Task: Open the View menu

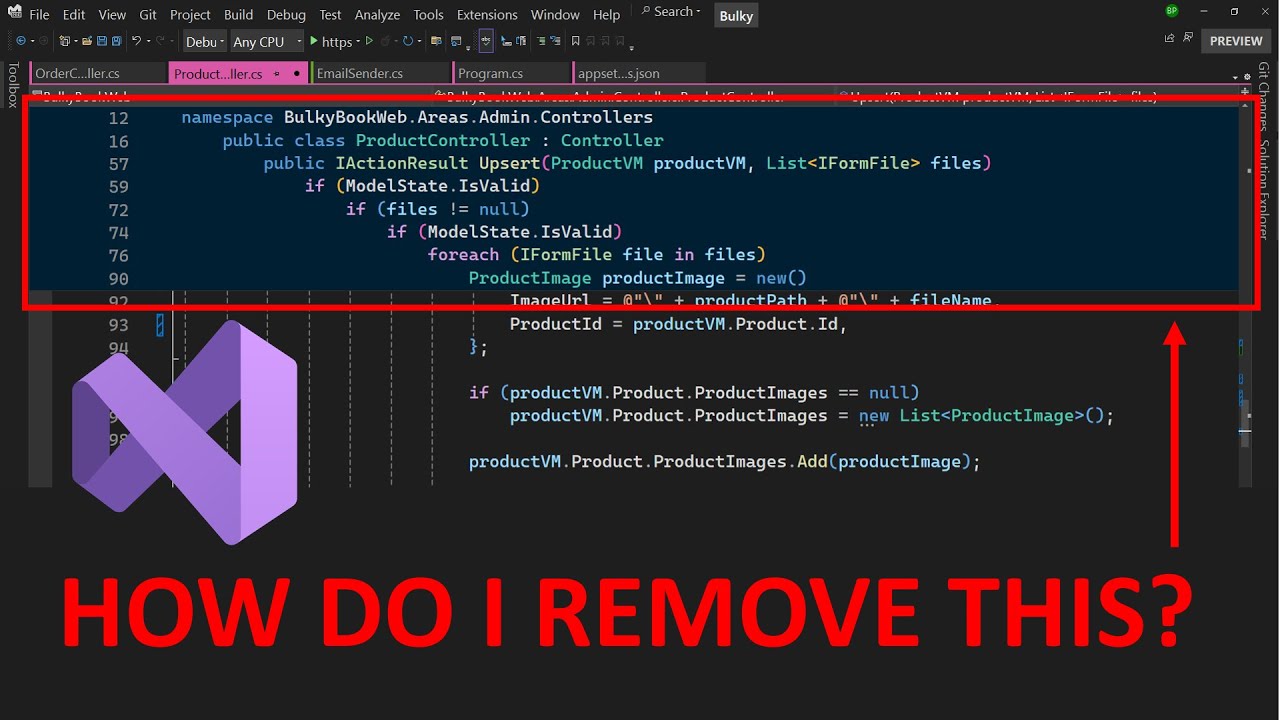Action: pos(113,15)
